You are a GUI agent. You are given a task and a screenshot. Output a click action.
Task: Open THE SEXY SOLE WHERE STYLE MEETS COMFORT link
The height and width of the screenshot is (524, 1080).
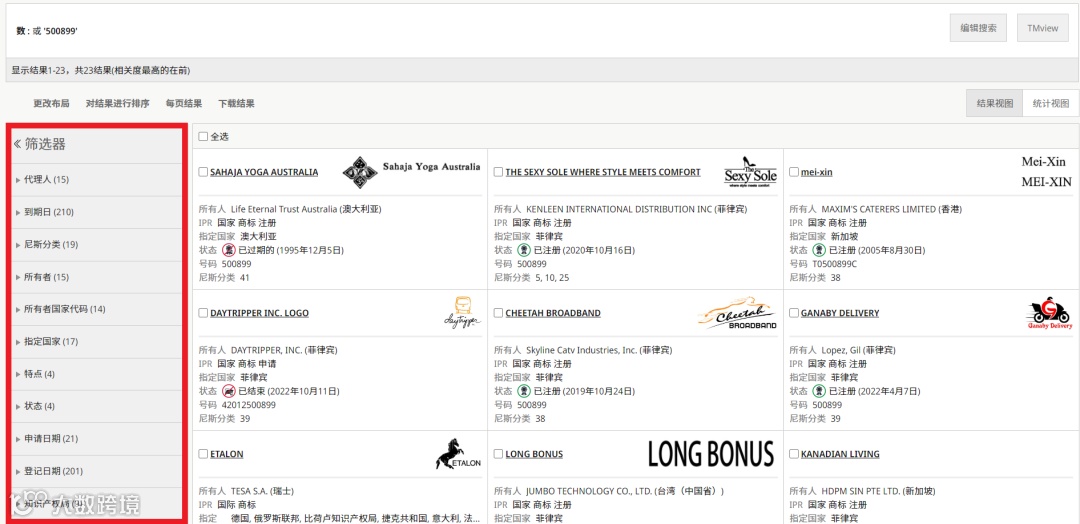[x=603, y=172]
